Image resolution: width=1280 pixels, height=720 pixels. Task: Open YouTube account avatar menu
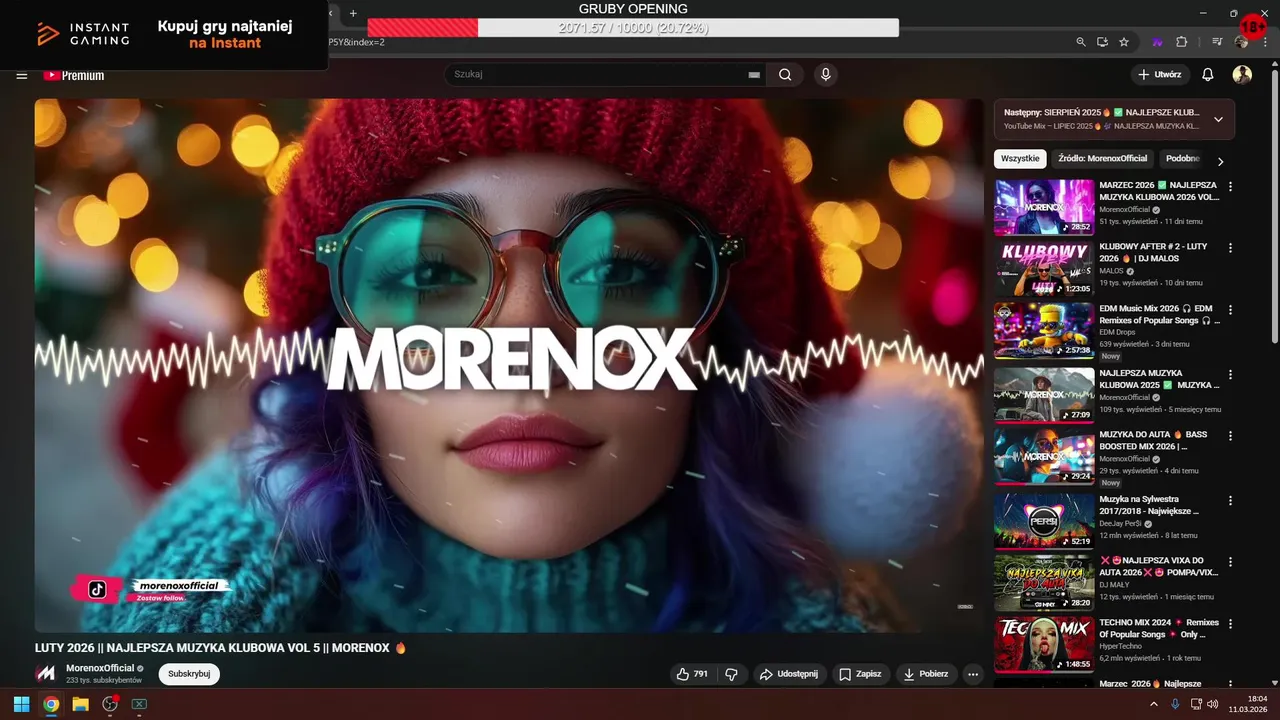click(1242, 75)
